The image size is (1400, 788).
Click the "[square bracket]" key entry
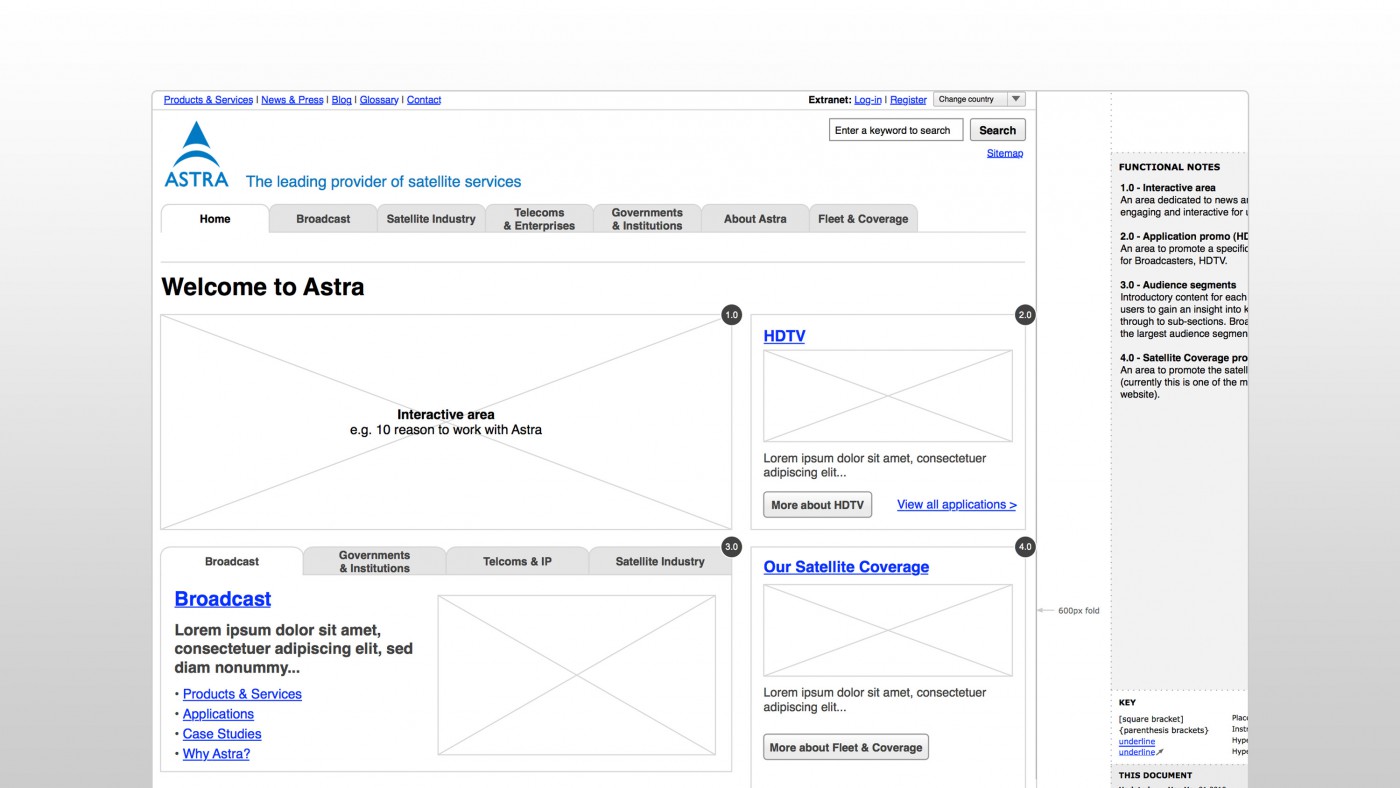tap(1151, 719)
